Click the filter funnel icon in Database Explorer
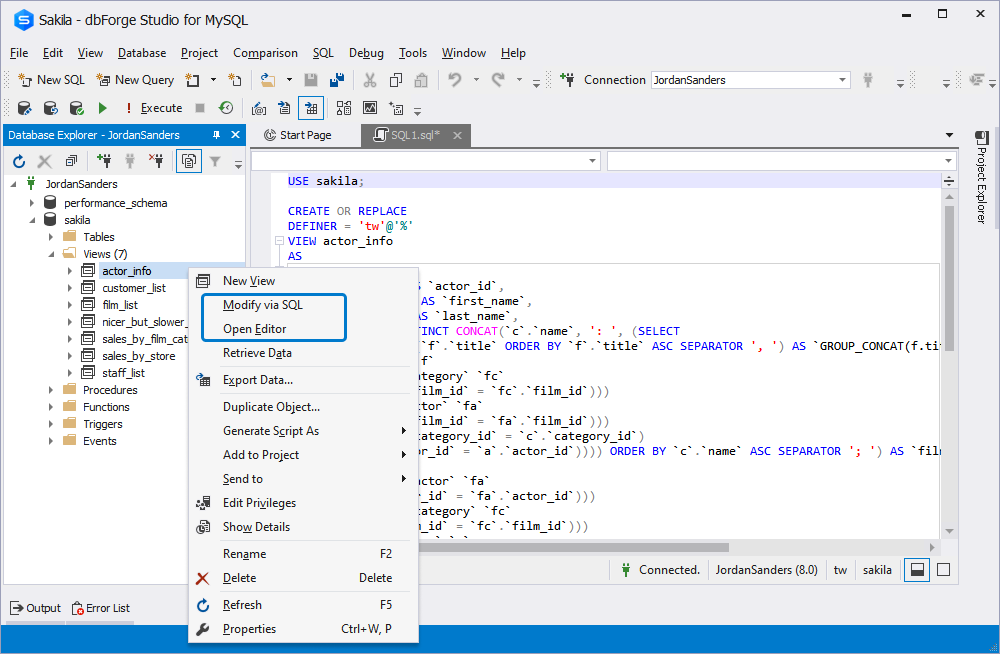 point(215,161)
